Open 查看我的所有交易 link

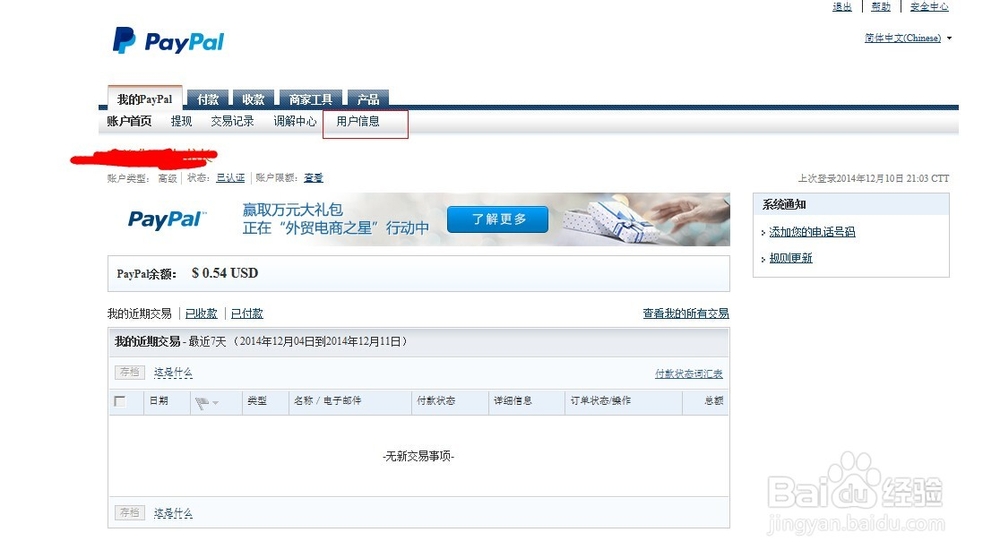[x=686, y=314]
